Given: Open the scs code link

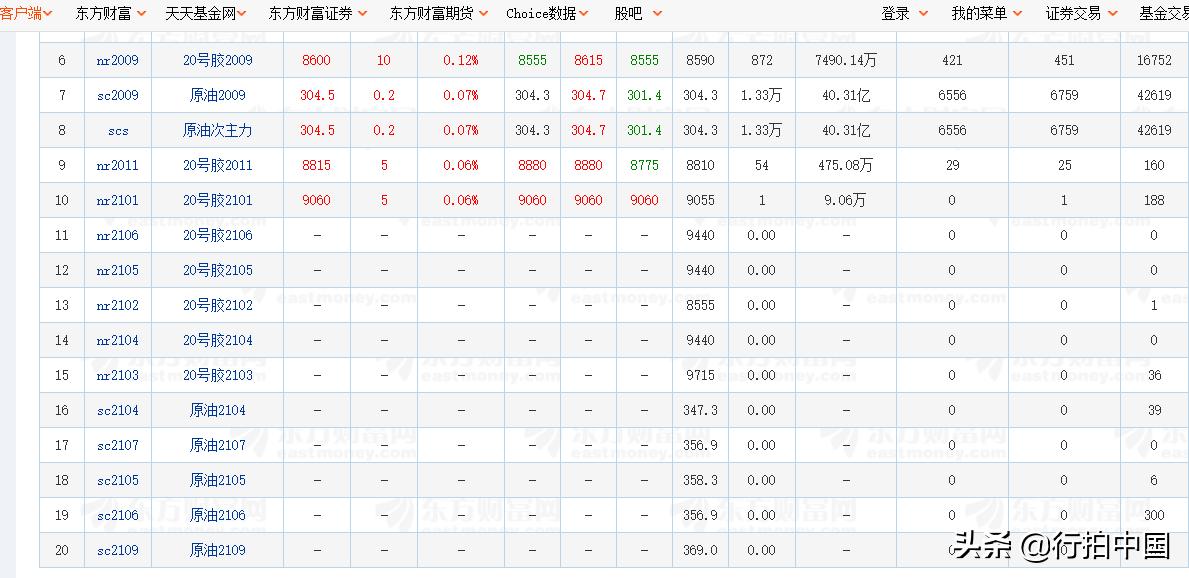Looking at the screenshot, I should [118, 130].
